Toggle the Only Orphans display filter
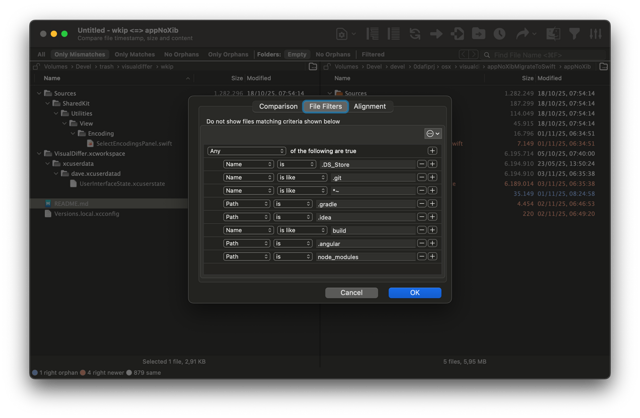 (x=228, y=54)
